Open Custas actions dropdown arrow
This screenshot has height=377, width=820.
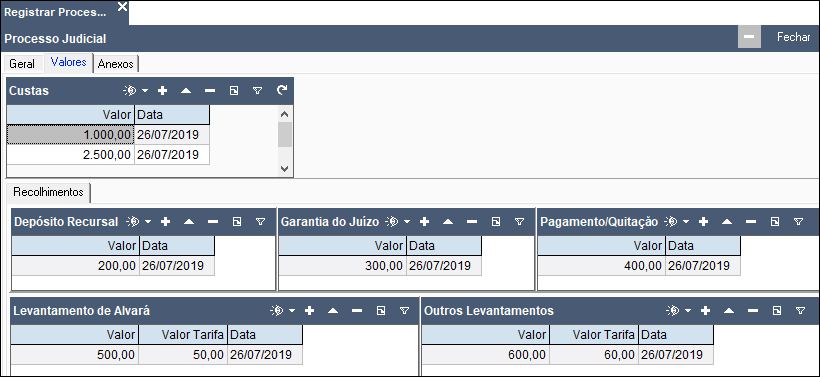click(x=145, y=90)
